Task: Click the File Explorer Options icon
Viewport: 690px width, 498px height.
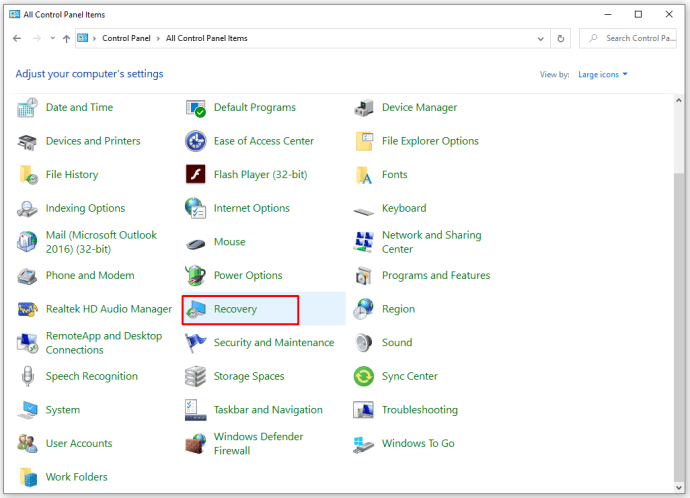Action: 363,141
